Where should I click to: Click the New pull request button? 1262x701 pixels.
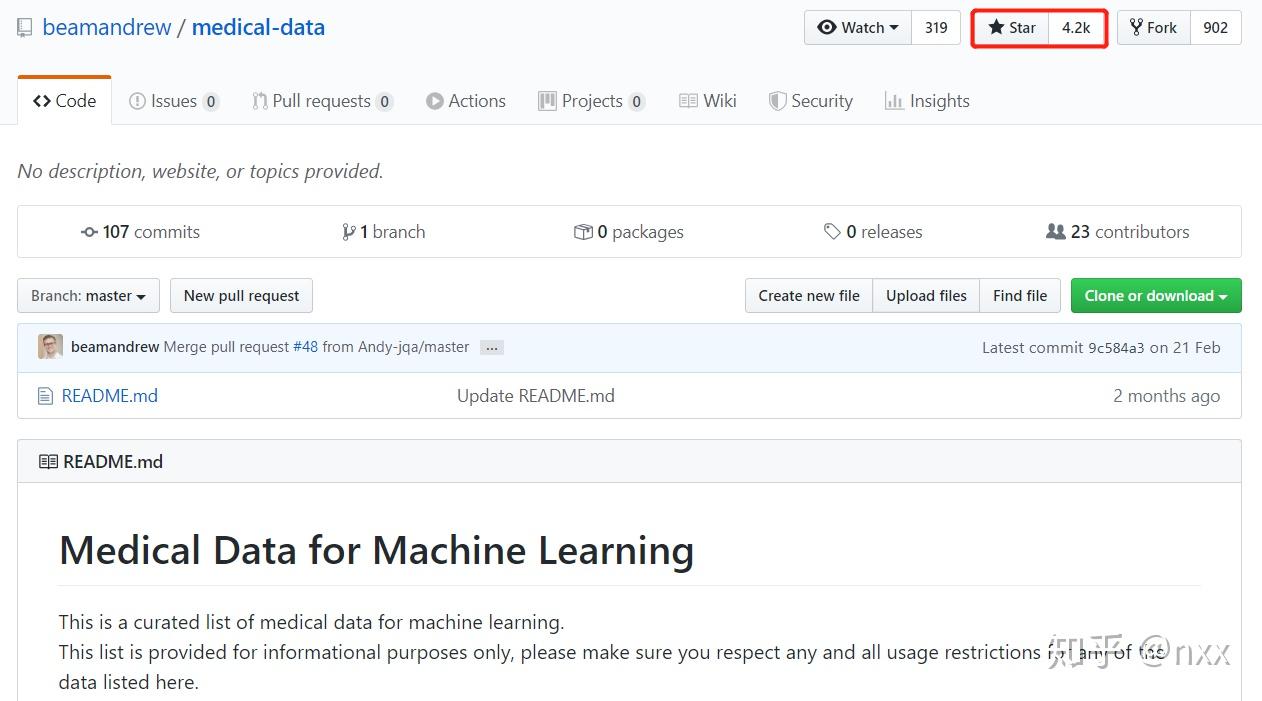click(x=241, y=296)
